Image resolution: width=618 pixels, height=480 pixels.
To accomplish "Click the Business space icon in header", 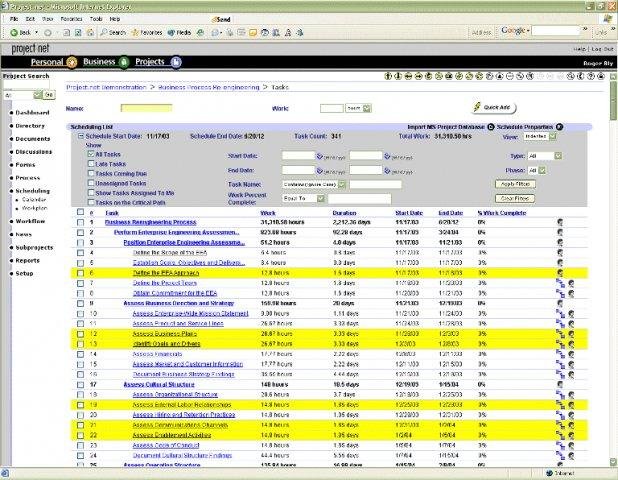I will (124, 62).
